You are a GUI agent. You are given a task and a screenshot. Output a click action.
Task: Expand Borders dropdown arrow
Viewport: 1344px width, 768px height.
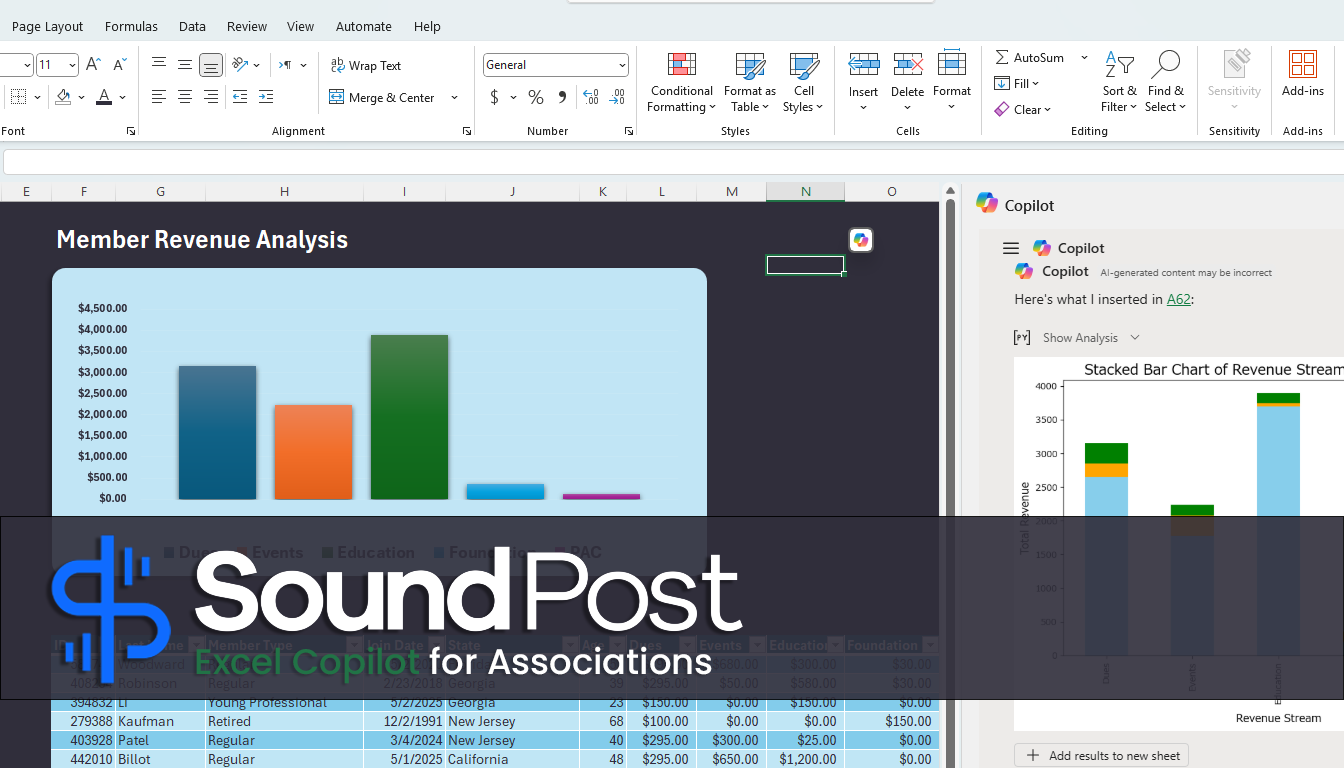click(37, 97)
